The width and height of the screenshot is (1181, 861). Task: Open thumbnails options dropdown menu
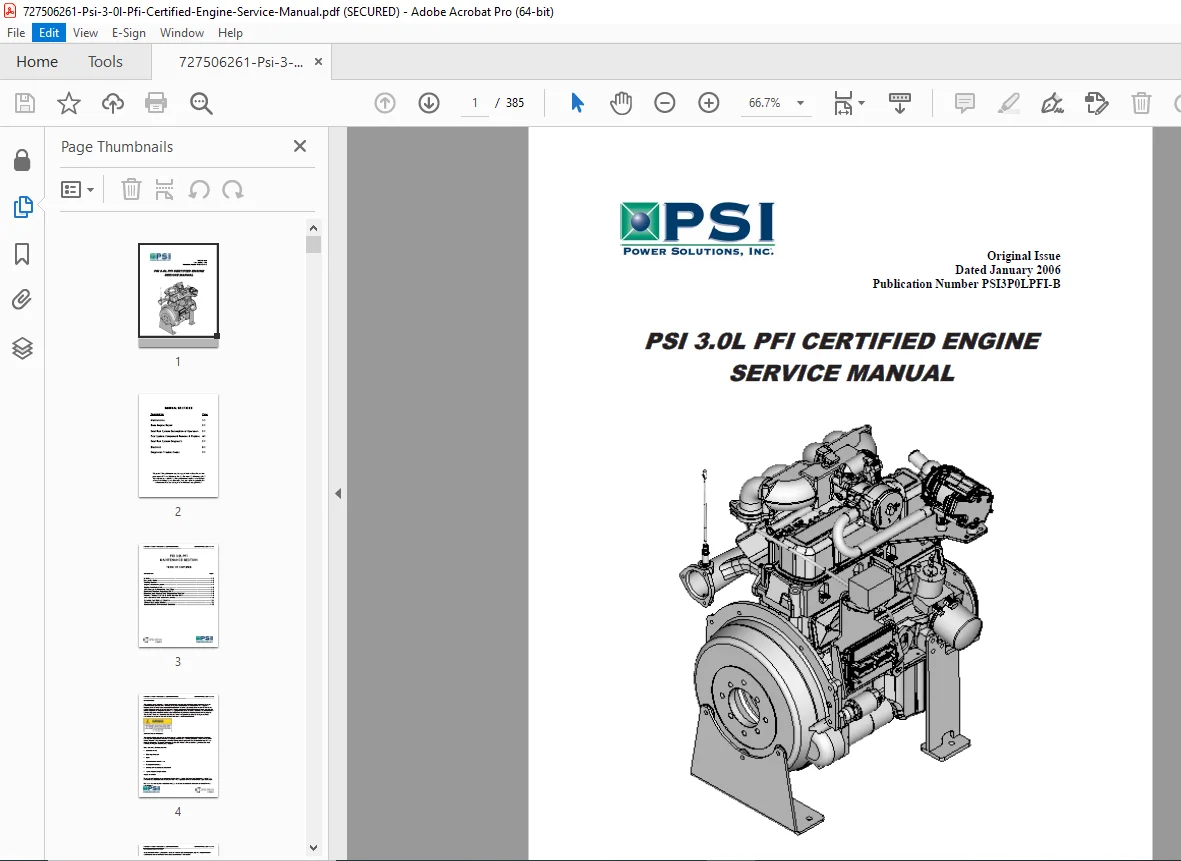click(x=78, y=189)
